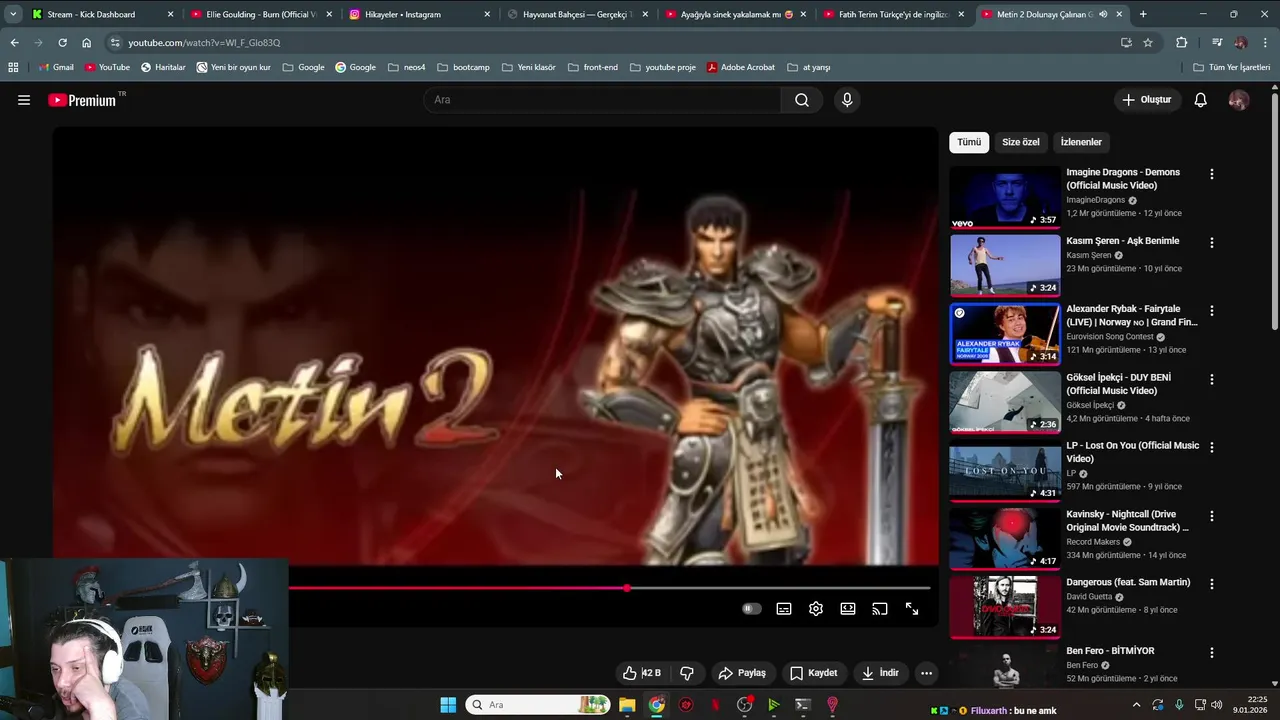Viewport: 1280px width, 720px height.
Task: Open Haritalar bookmark
Action: pos(163,67)
